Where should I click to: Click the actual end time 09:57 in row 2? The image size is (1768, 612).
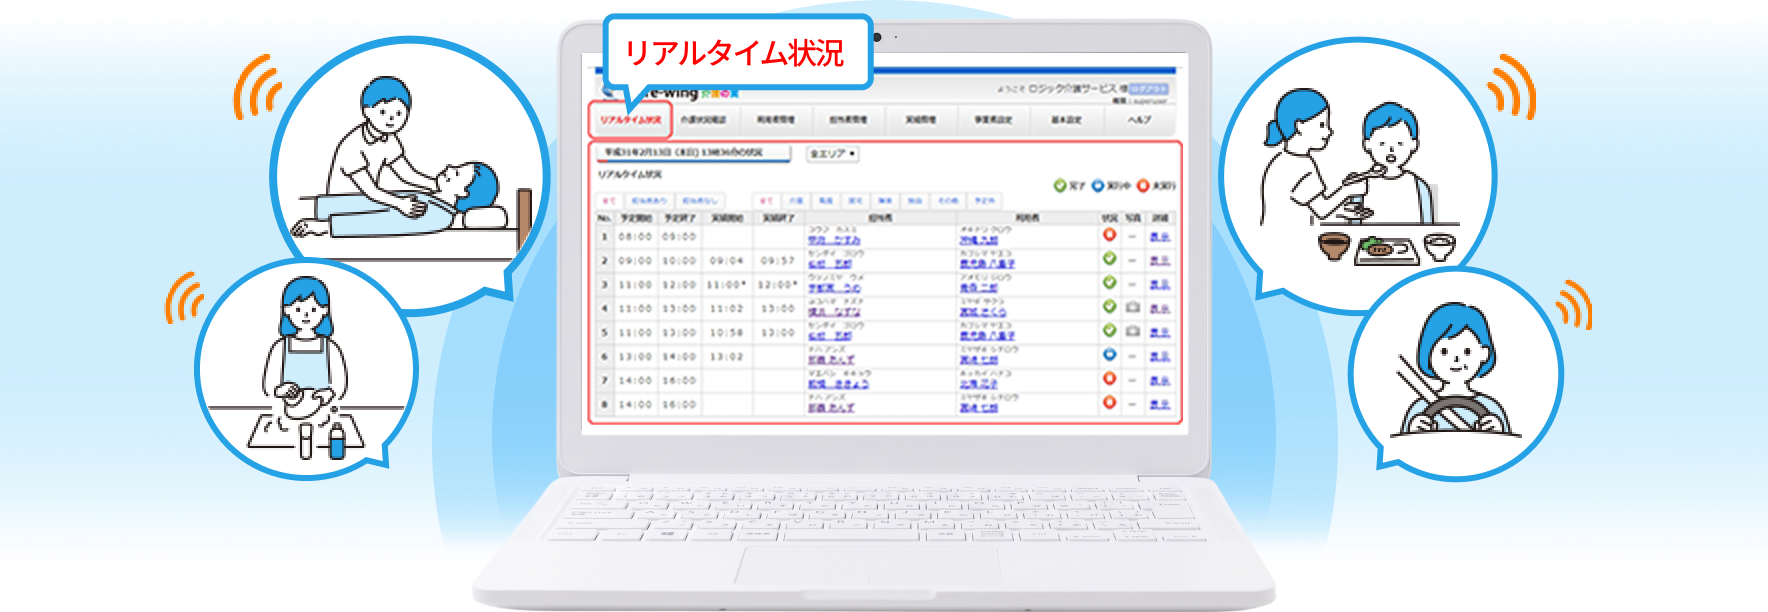(777, 260)
